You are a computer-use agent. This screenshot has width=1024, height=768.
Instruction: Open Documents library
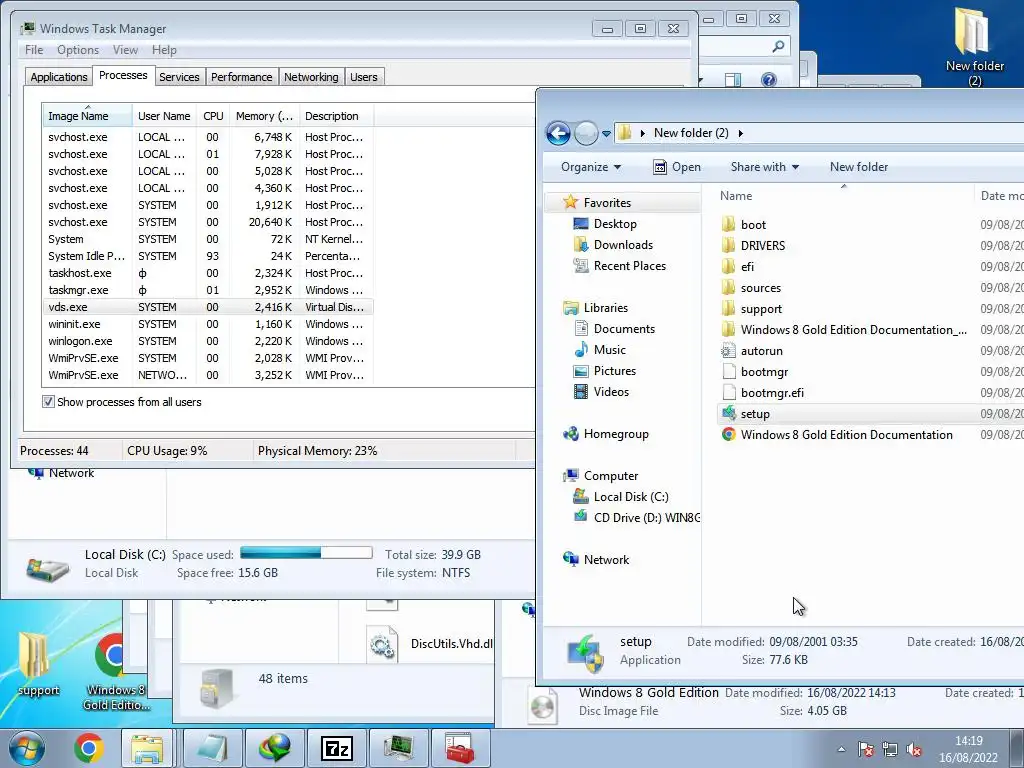(x=624, y=329)
